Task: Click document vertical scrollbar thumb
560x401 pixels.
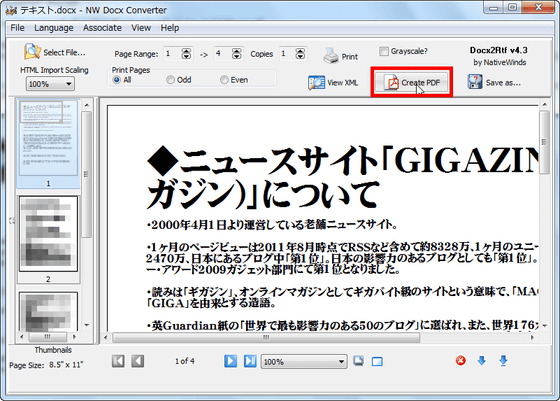Action: 544,142
